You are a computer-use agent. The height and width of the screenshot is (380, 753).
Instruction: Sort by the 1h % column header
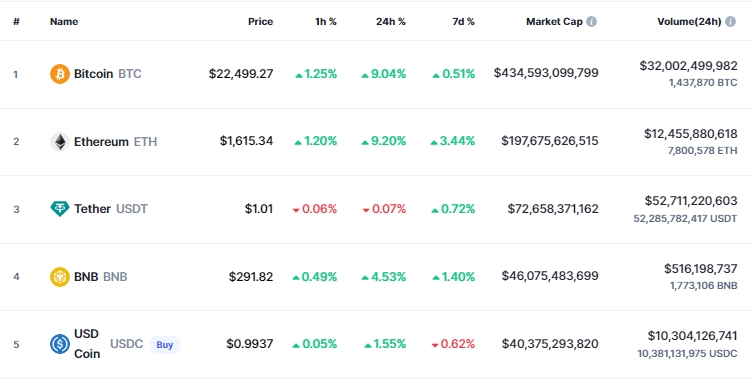[x=326, y=22]
